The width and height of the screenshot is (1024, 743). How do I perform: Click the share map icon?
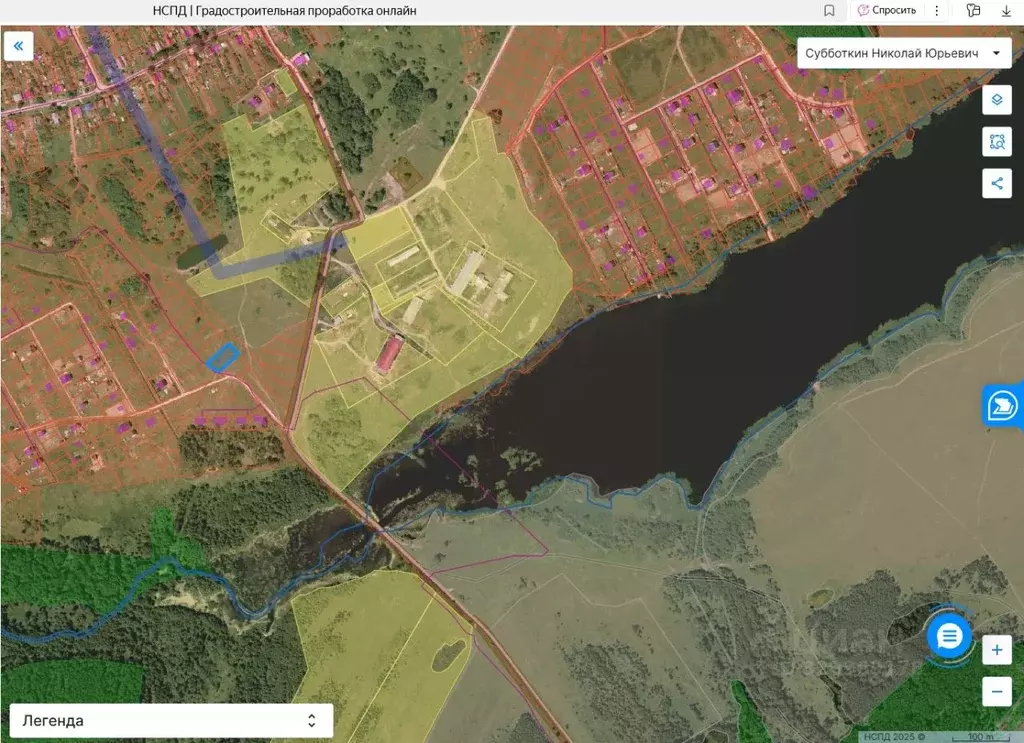coord(996,183)
